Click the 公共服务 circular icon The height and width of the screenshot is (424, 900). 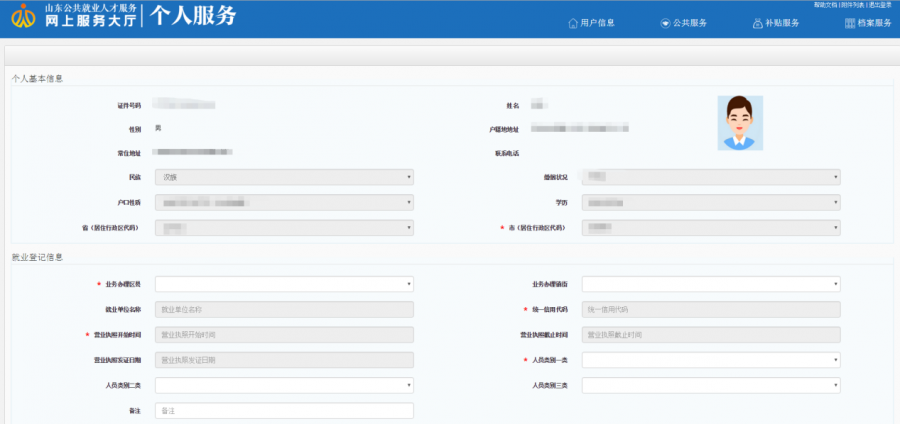point(666,24)
